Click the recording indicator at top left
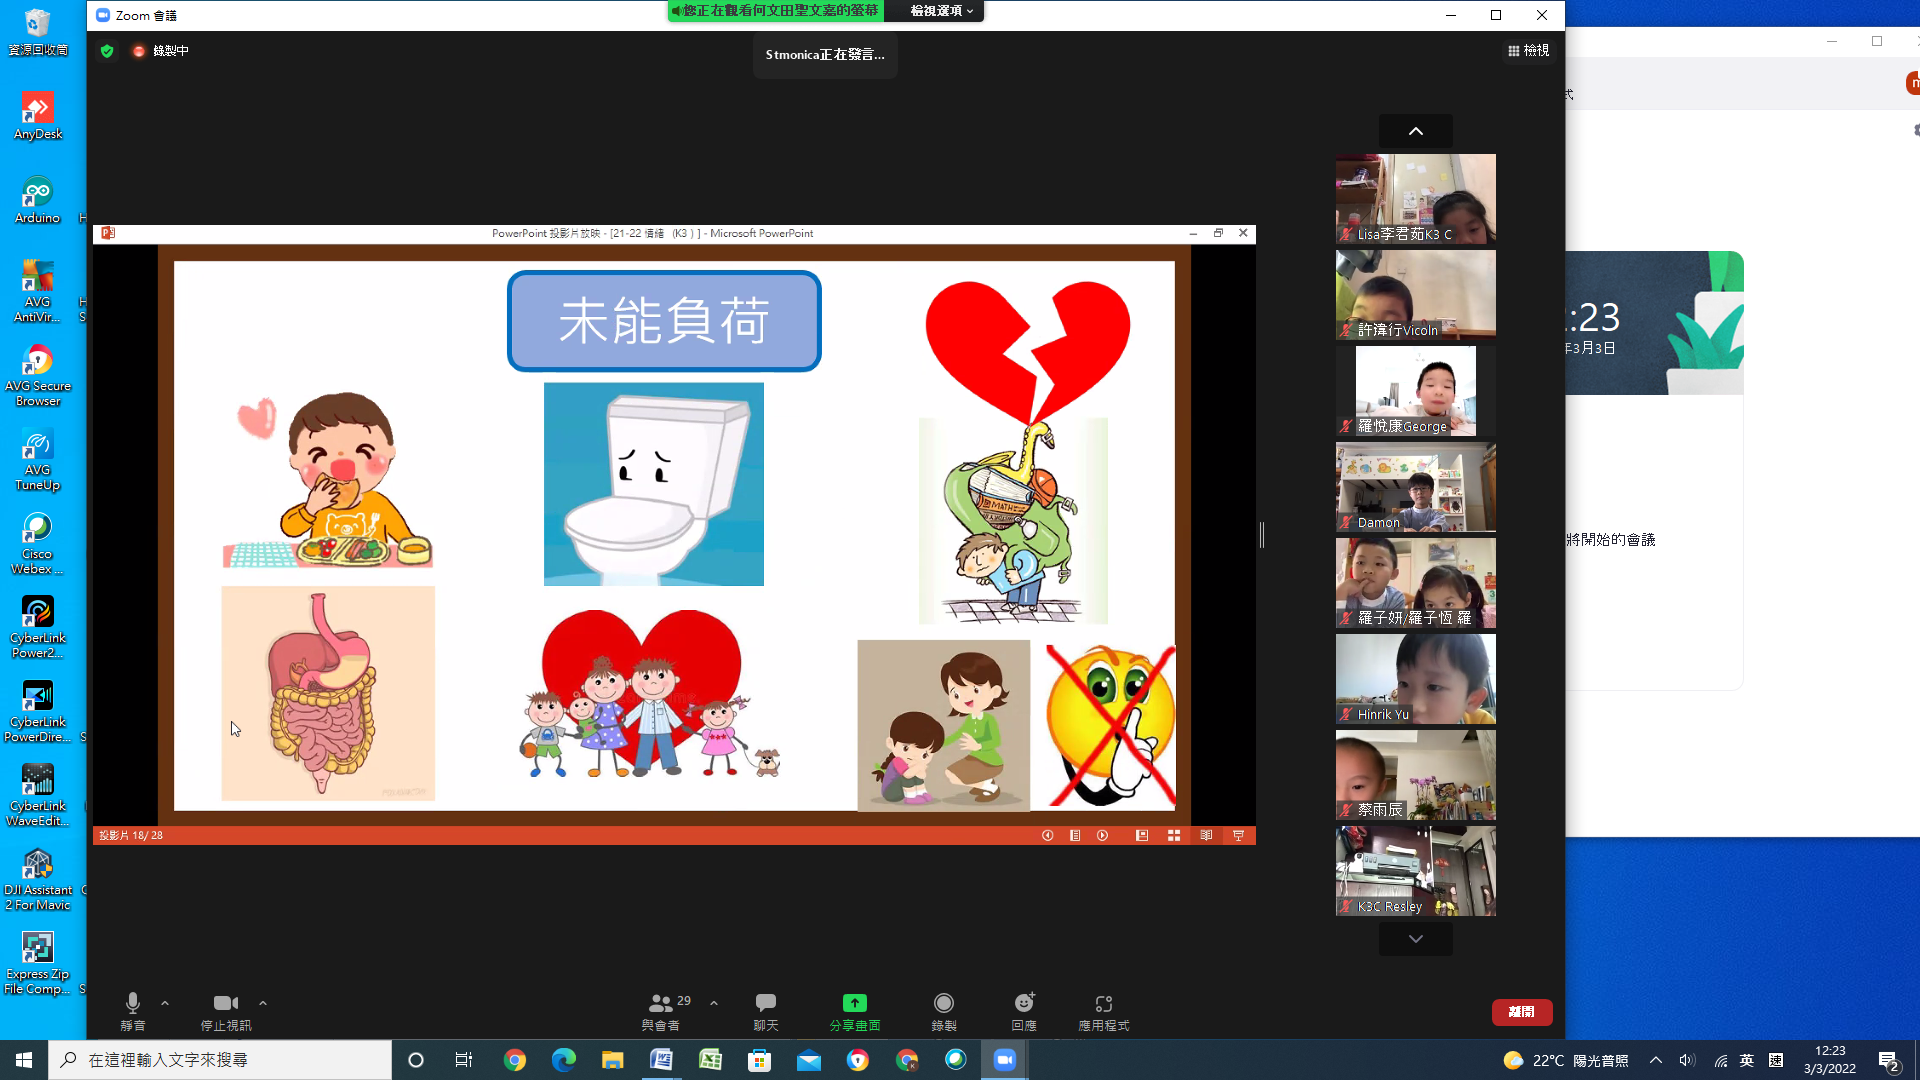The width and height of the screenshot is (1920, 1080). 161,51
